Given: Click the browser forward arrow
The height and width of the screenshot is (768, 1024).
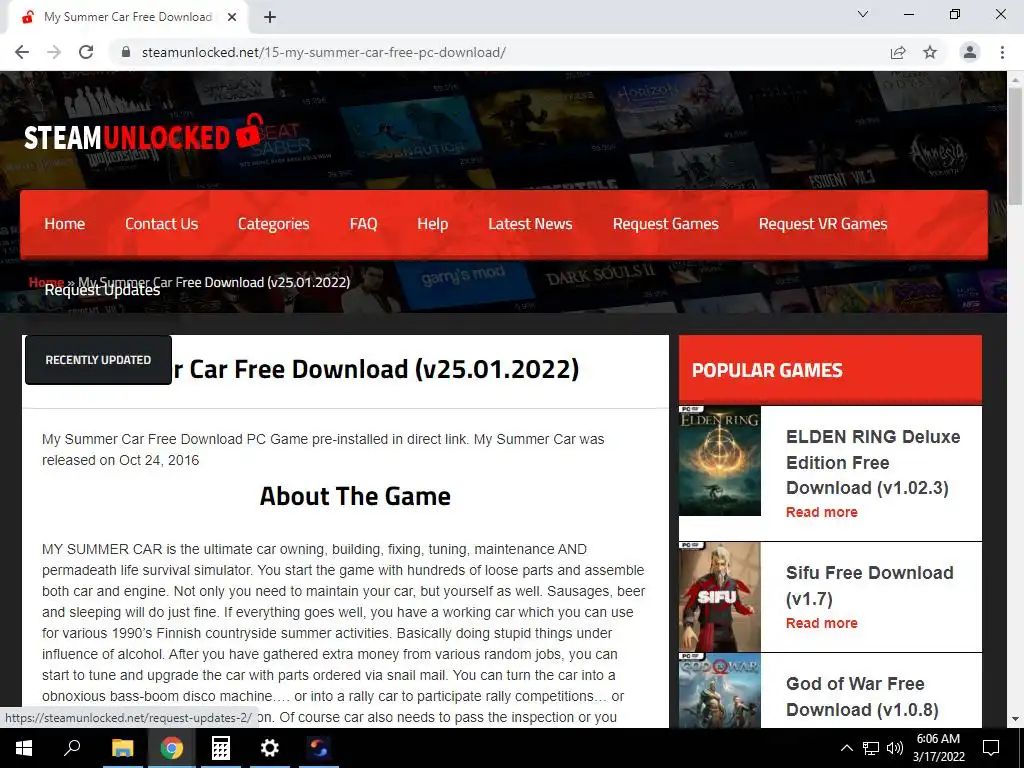Looking at the screenshot, I should 54,52.
